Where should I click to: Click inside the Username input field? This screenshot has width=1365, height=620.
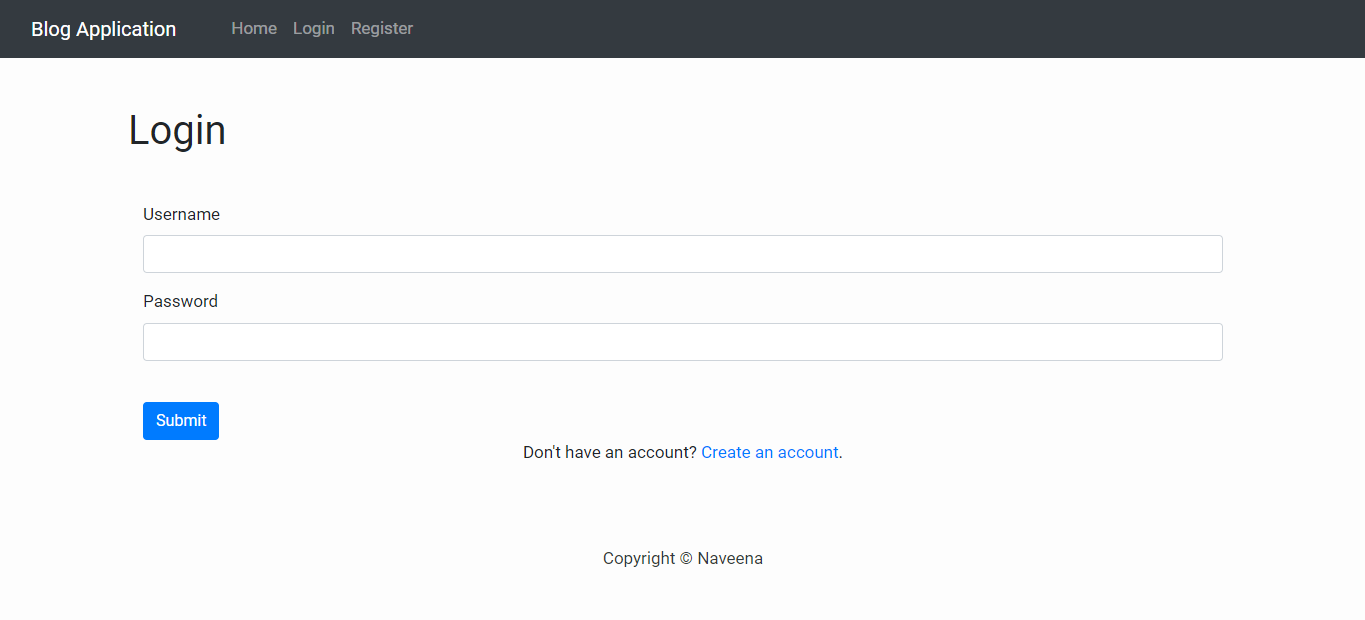(682, 253)
